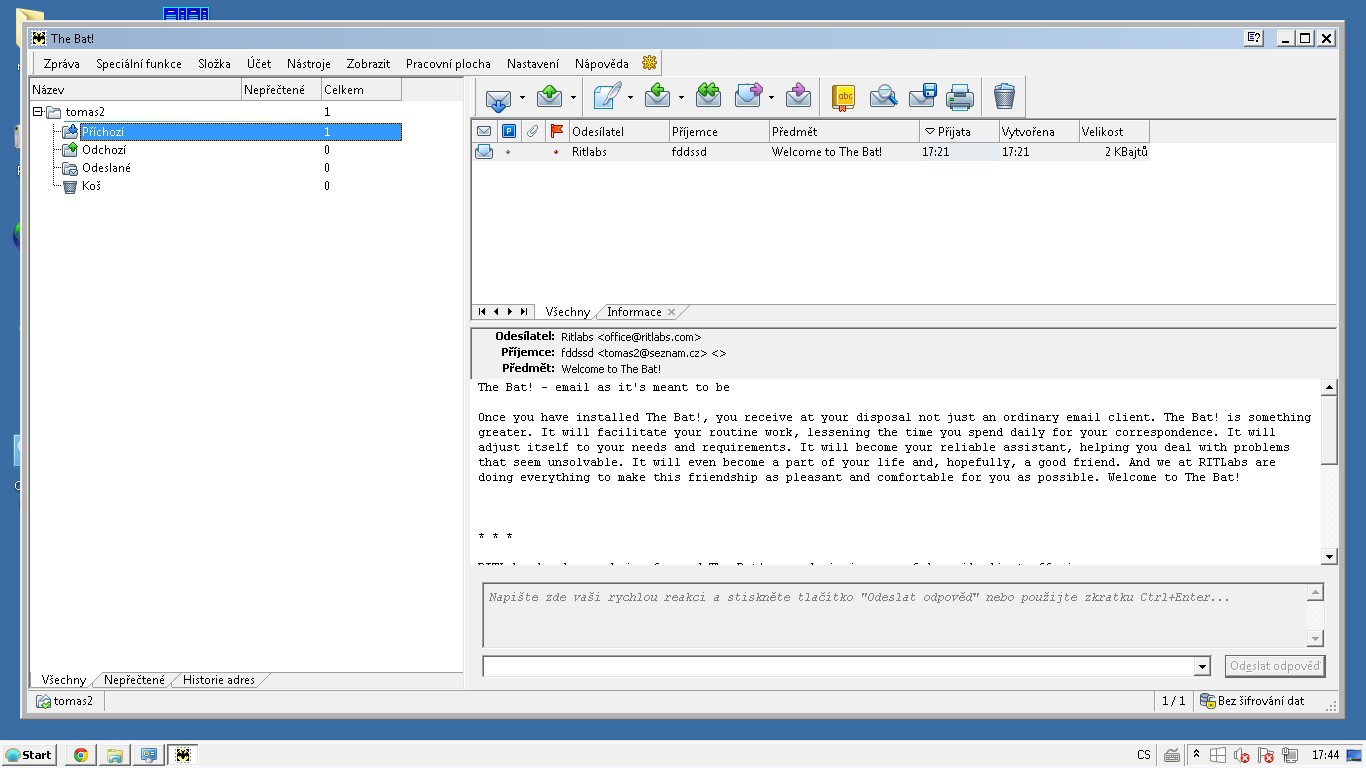
Task: Click the Ritlabs message envelope icon
Action: (484, 152)
